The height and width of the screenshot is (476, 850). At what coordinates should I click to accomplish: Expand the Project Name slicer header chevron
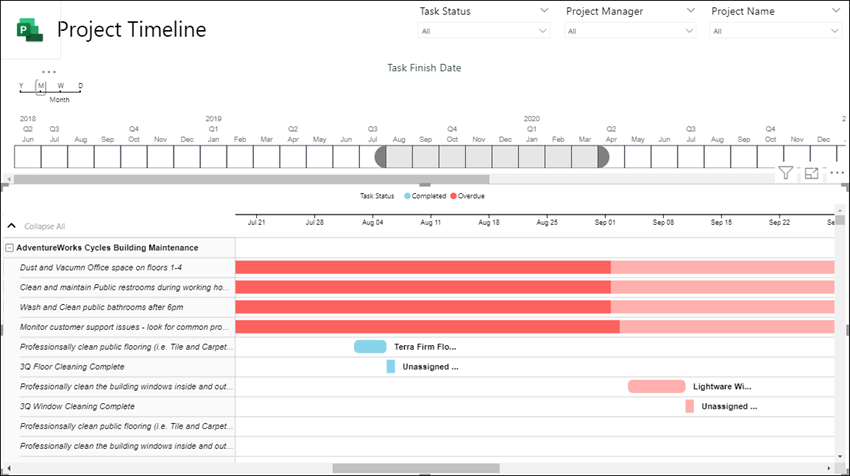835,10
